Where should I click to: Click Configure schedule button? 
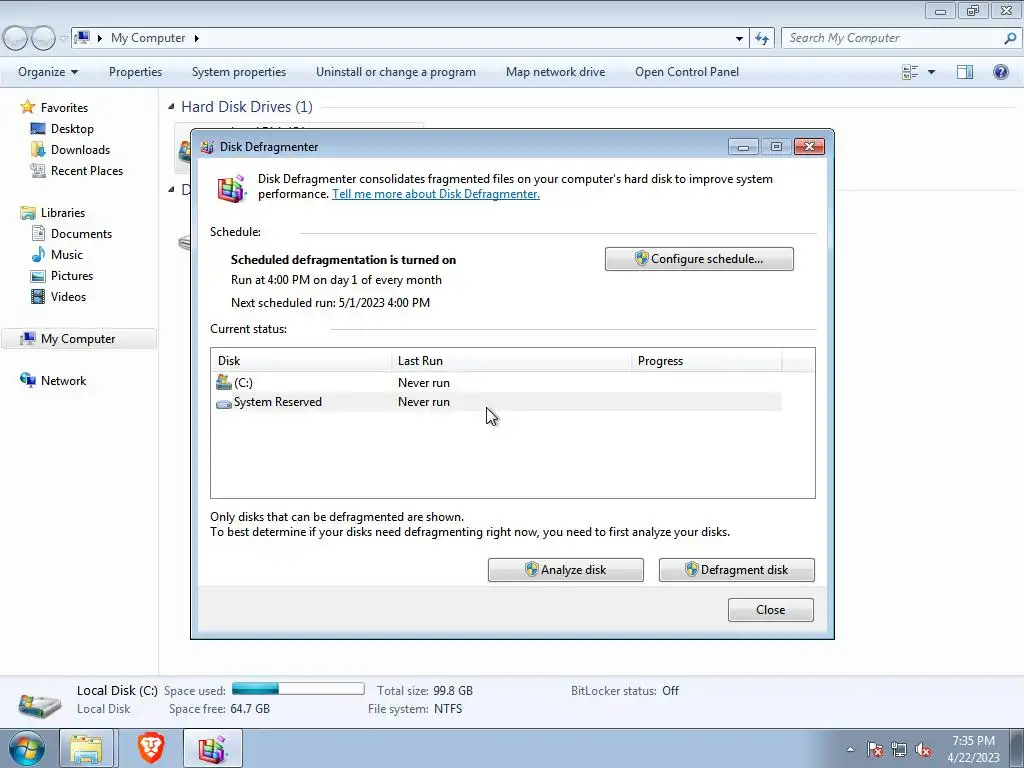click(699, 259)
